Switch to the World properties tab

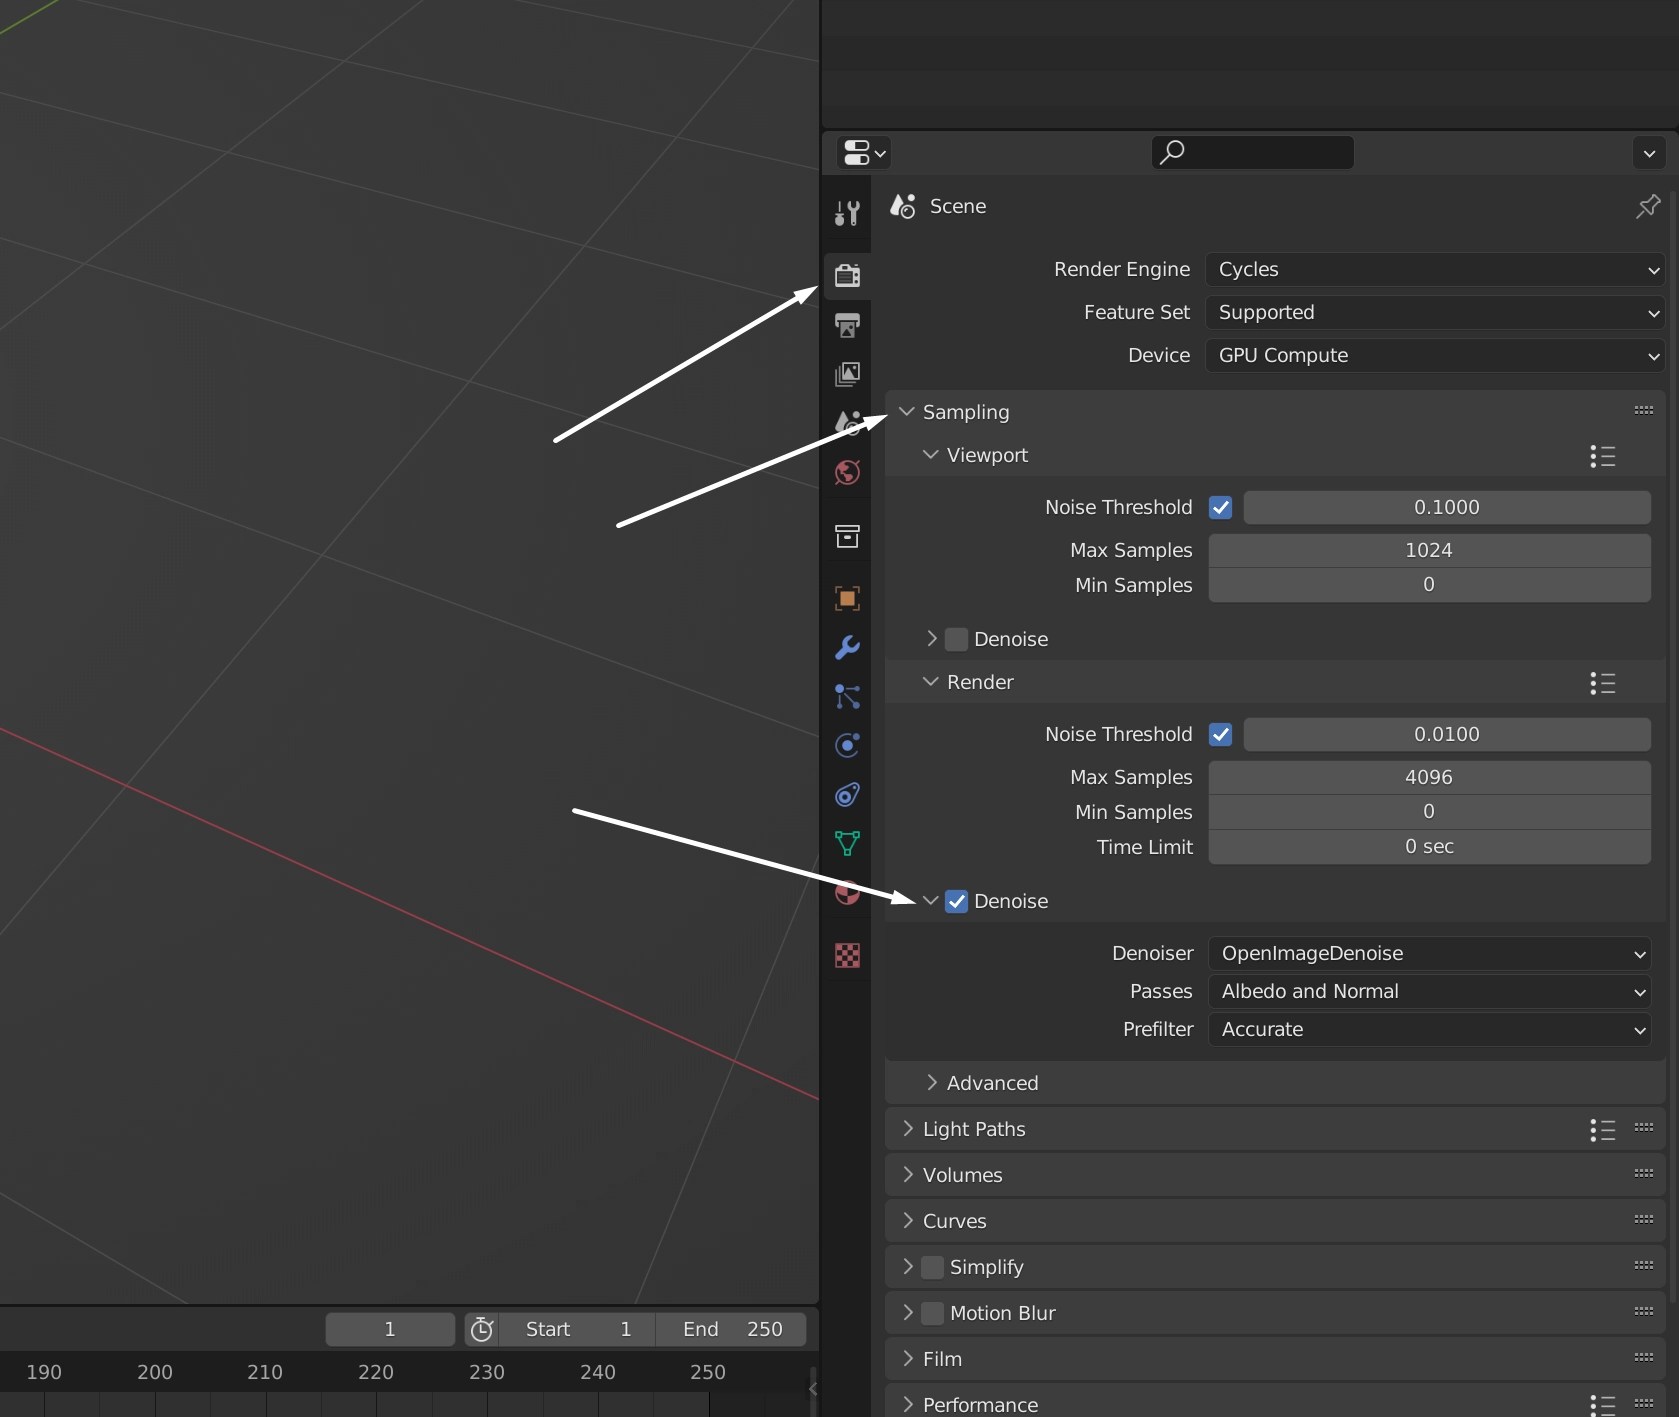[847, 472]
